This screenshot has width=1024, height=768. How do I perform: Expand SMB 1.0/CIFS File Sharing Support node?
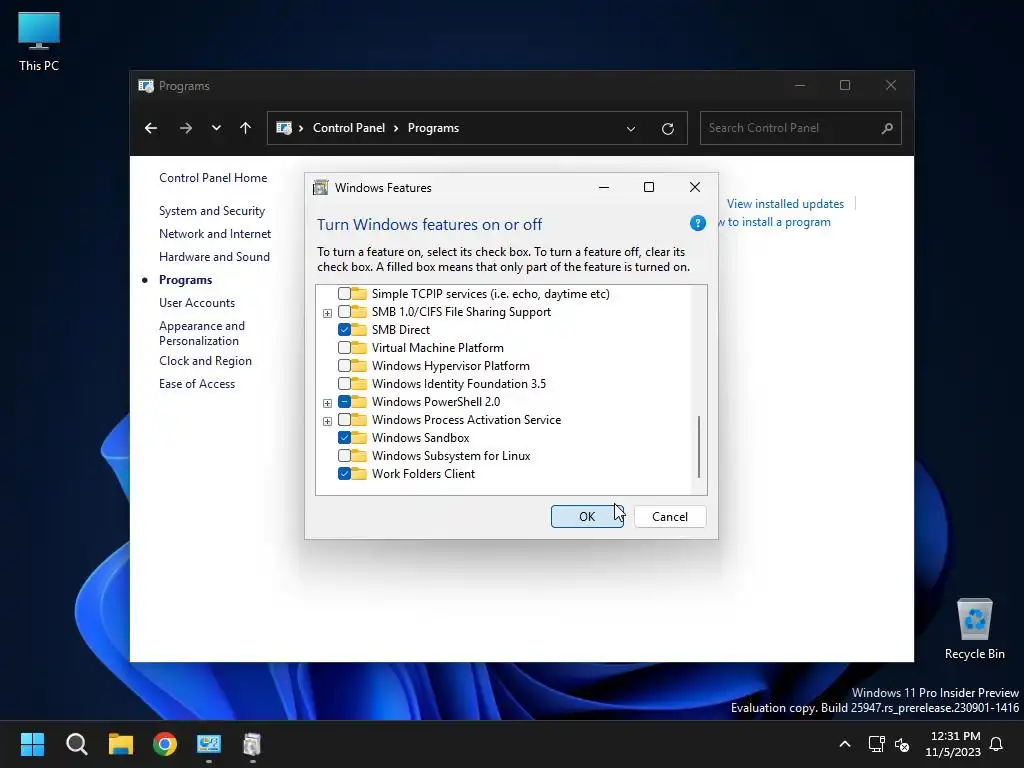coord(327,313)
